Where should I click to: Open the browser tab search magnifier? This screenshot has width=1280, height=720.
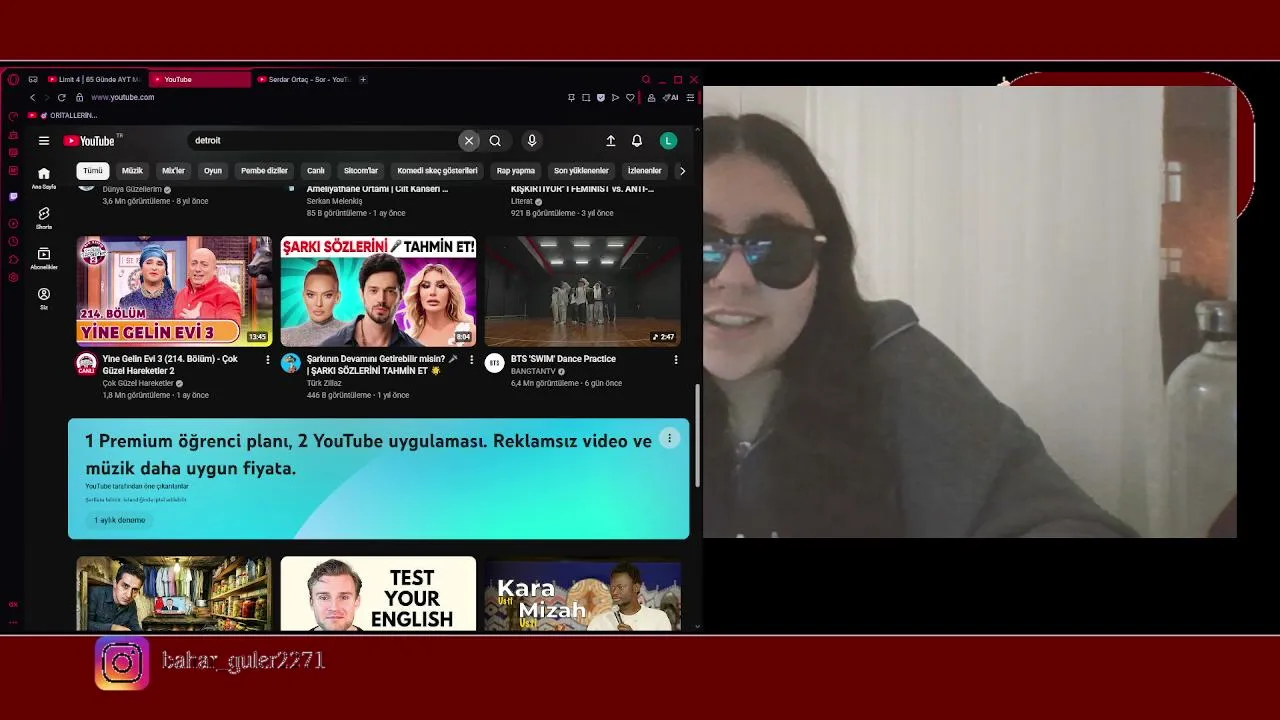tap(646, 79)
